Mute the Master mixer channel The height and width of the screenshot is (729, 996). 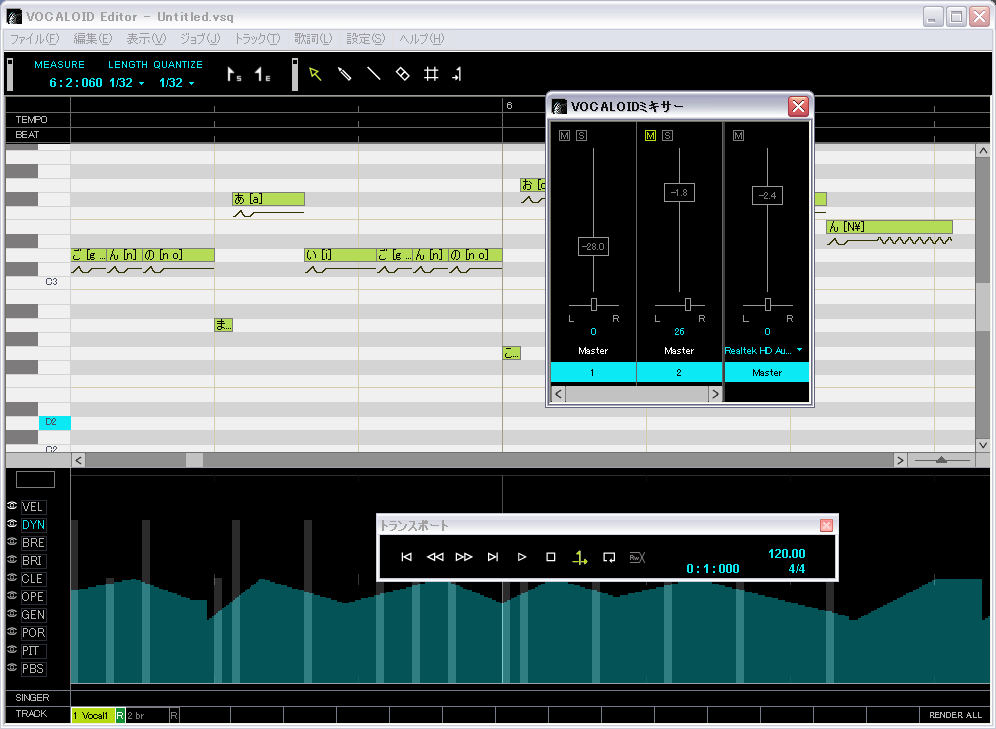point(738,135)
